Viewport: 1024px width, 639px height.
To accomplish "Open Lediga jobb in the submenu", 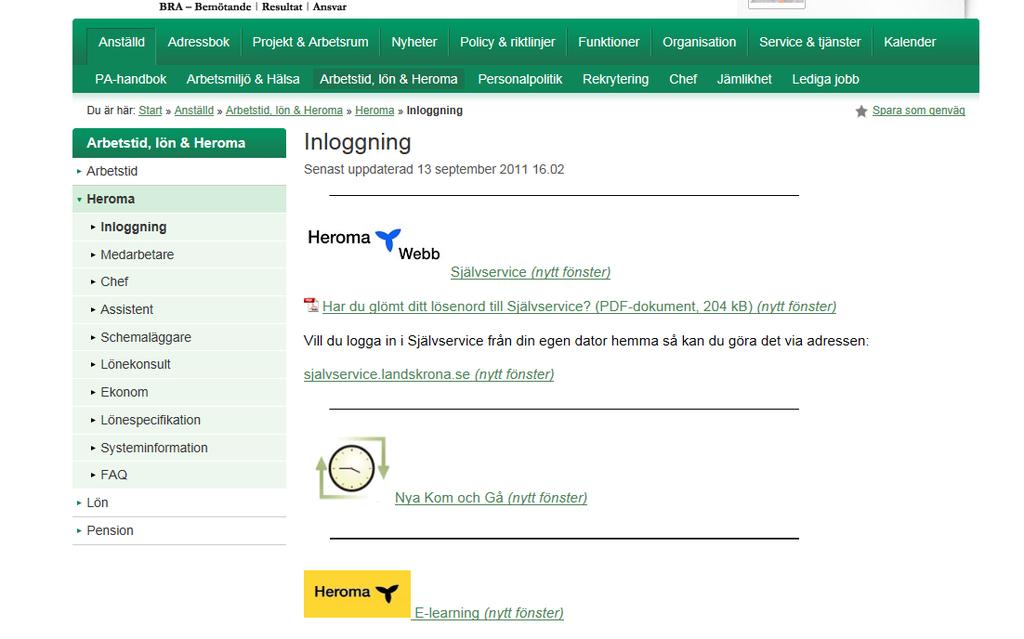I will coord(825,79).
